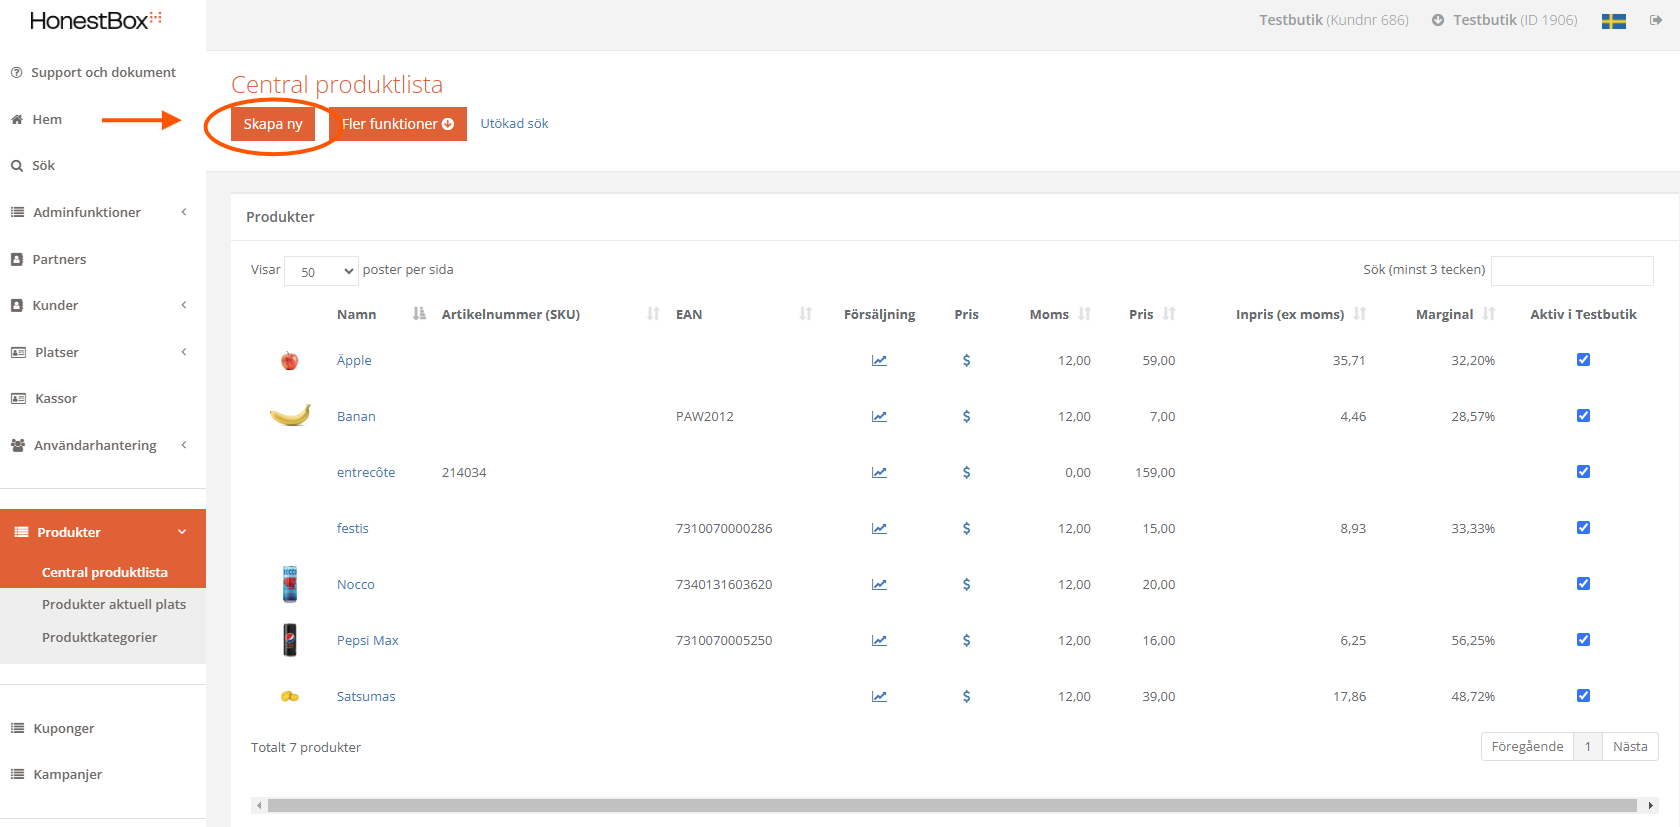Toggle the active checkbox for entrecôte
This screenshot has width=1680, height=827.
pos(1583,472)
